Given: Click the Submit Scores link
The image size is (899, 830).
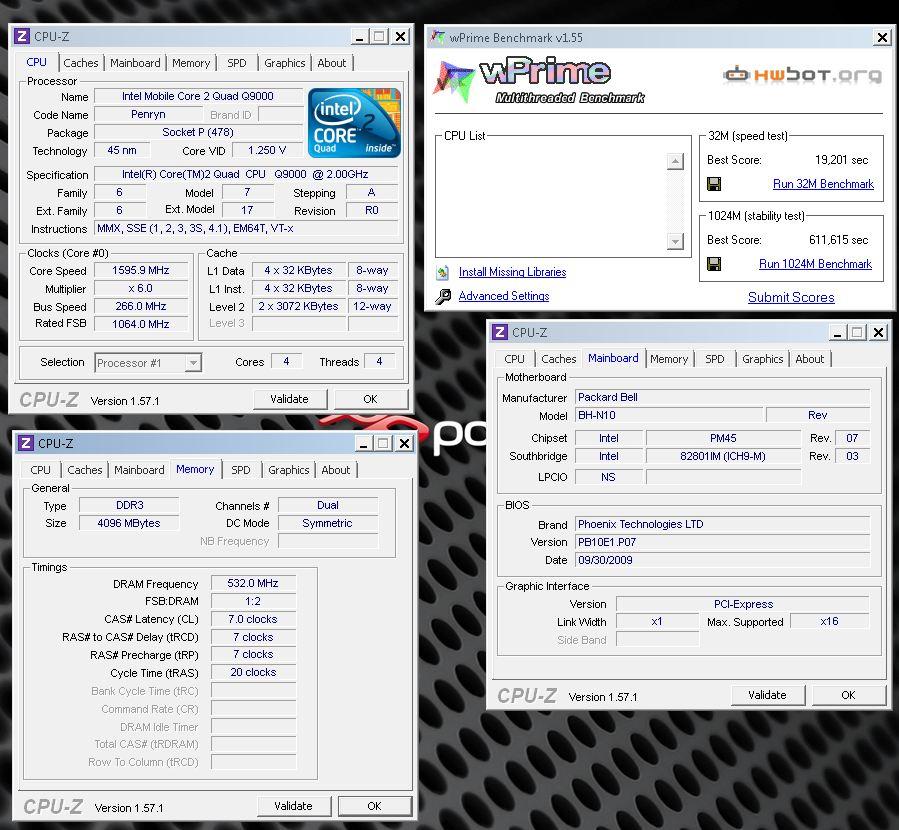Looking at the screenshot, I should pyautogui.click(x=791, y=297).
